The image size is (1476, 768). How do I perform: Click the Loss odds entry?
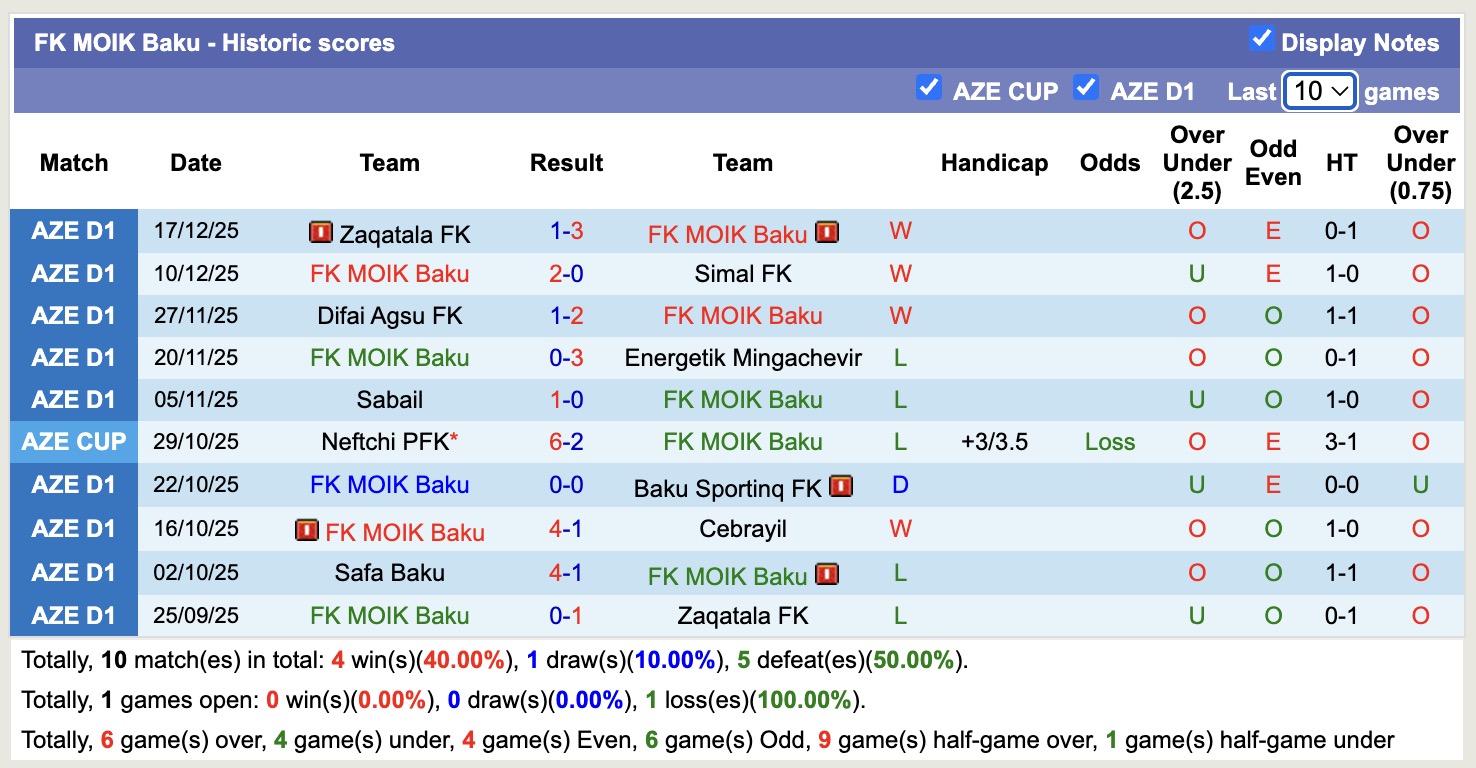tap(1109, 441)
